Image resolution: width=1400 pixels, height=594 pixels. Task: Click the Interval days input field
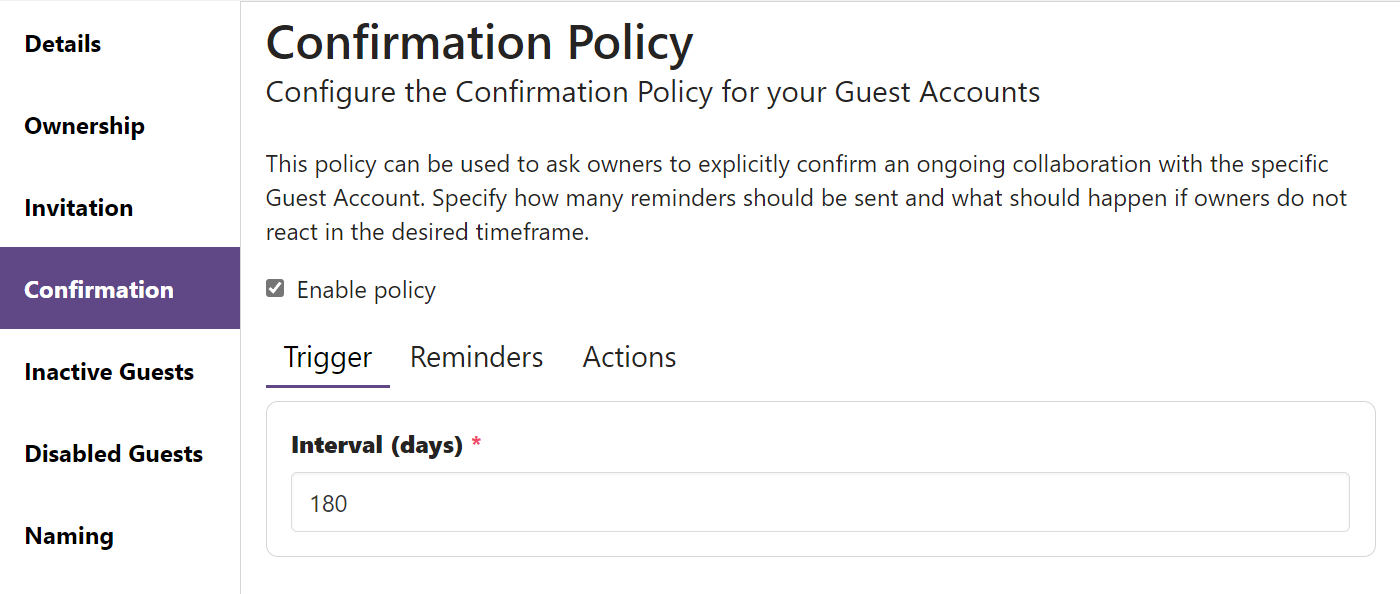click(818, 502)
